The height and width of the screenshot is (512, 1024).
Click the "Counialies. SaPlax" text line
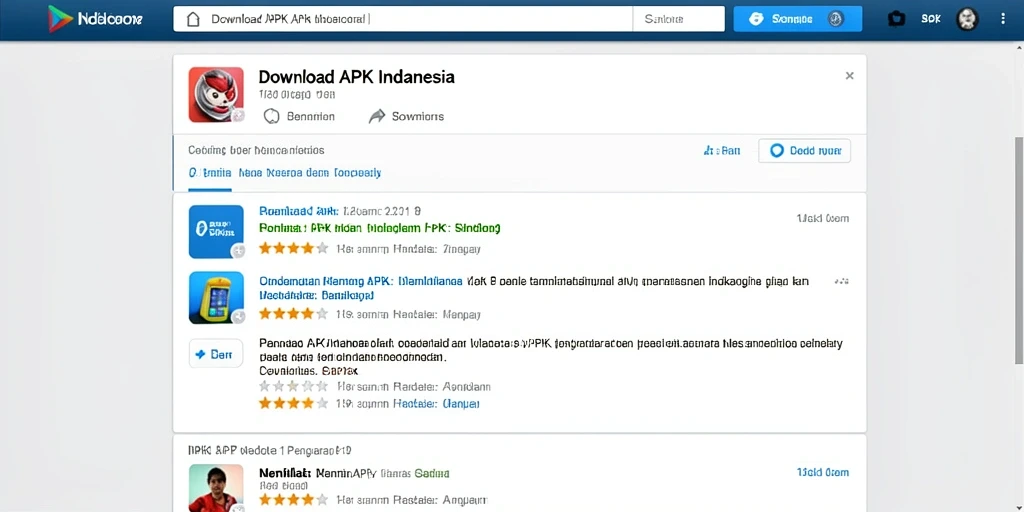[308, 370]
